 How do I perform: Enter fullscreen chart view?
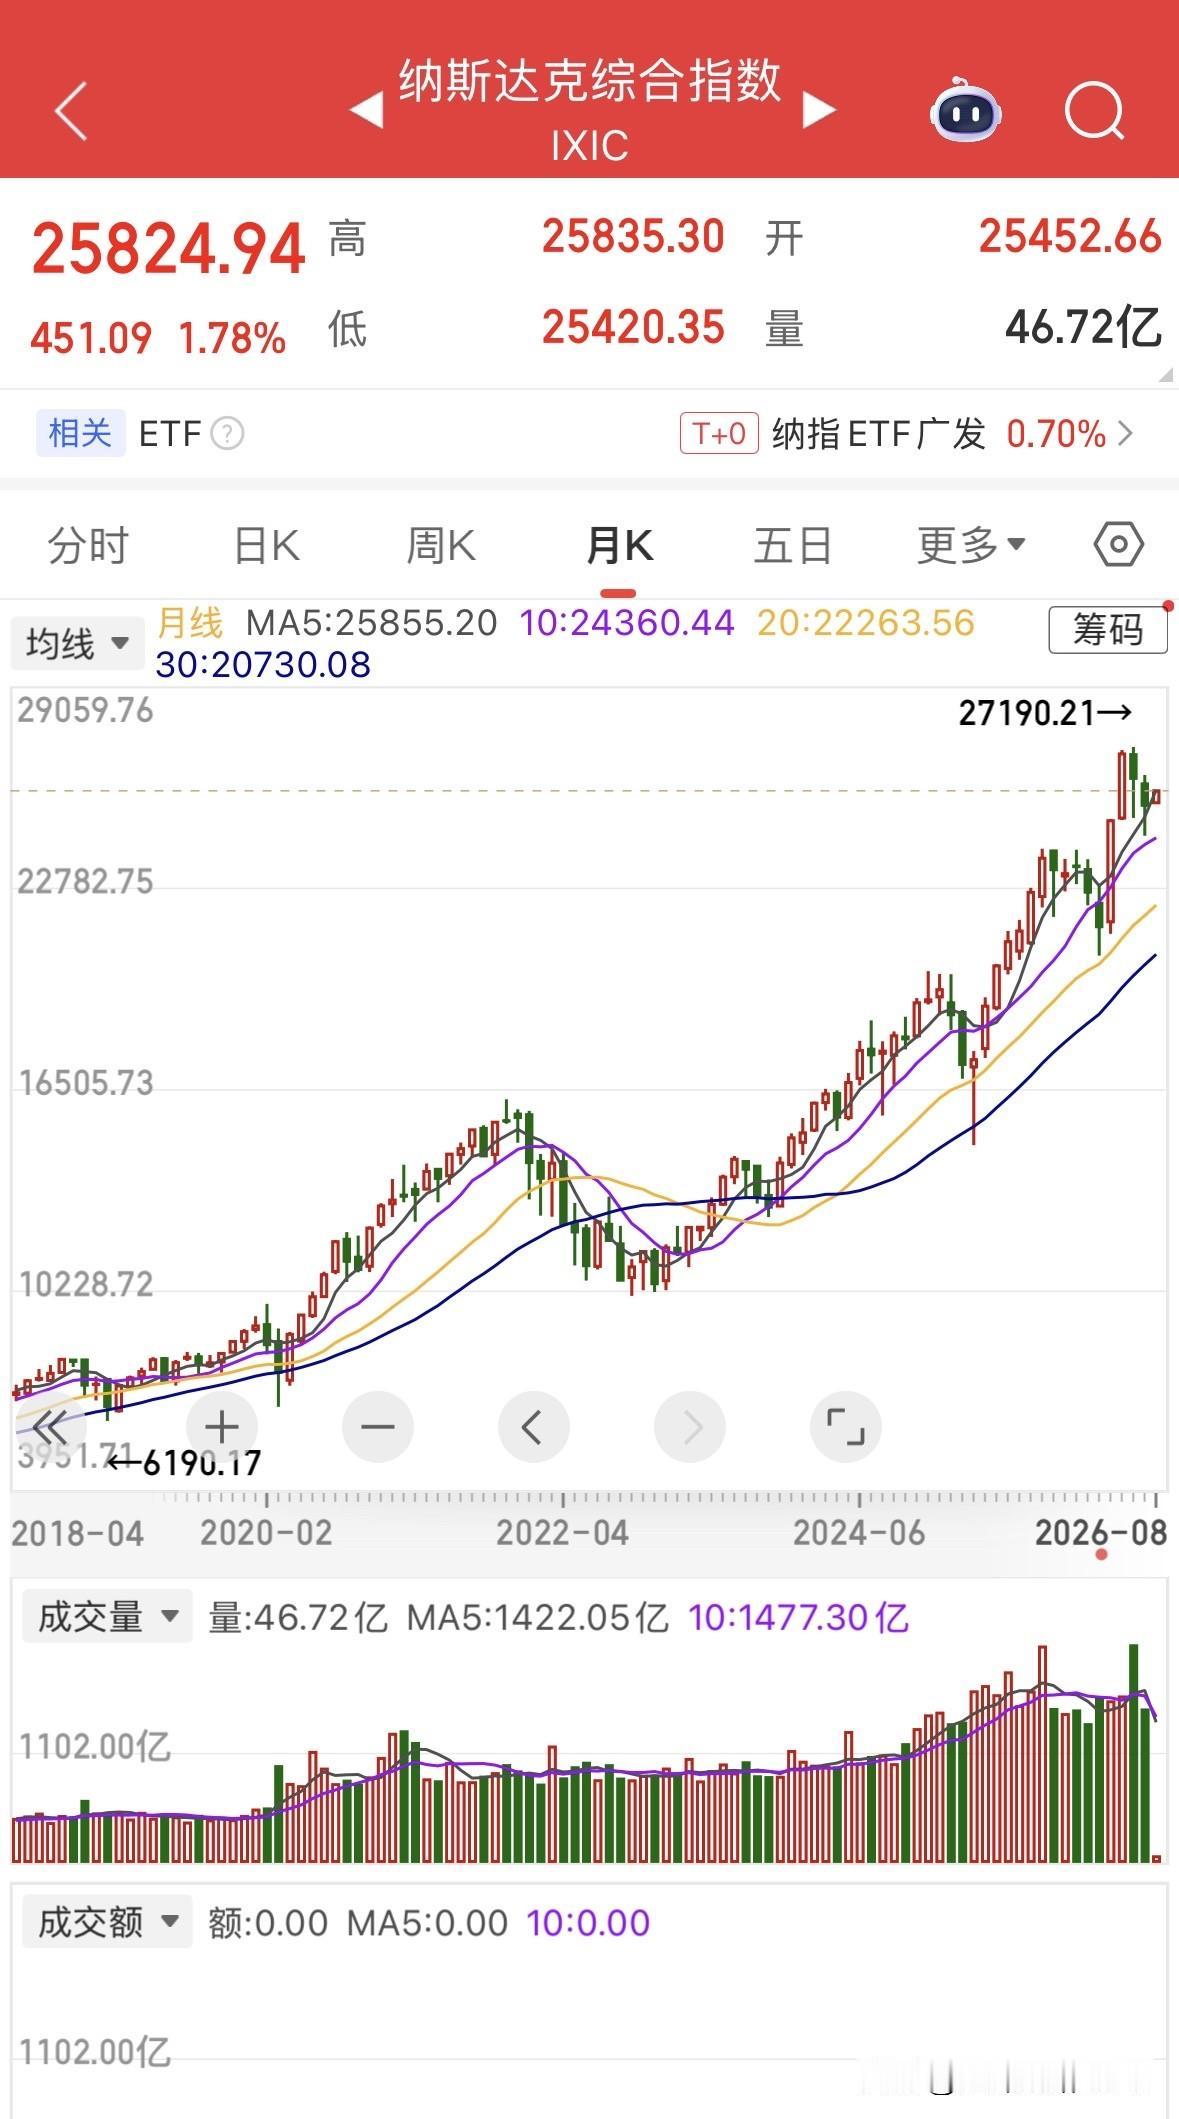coord(845,1427)
